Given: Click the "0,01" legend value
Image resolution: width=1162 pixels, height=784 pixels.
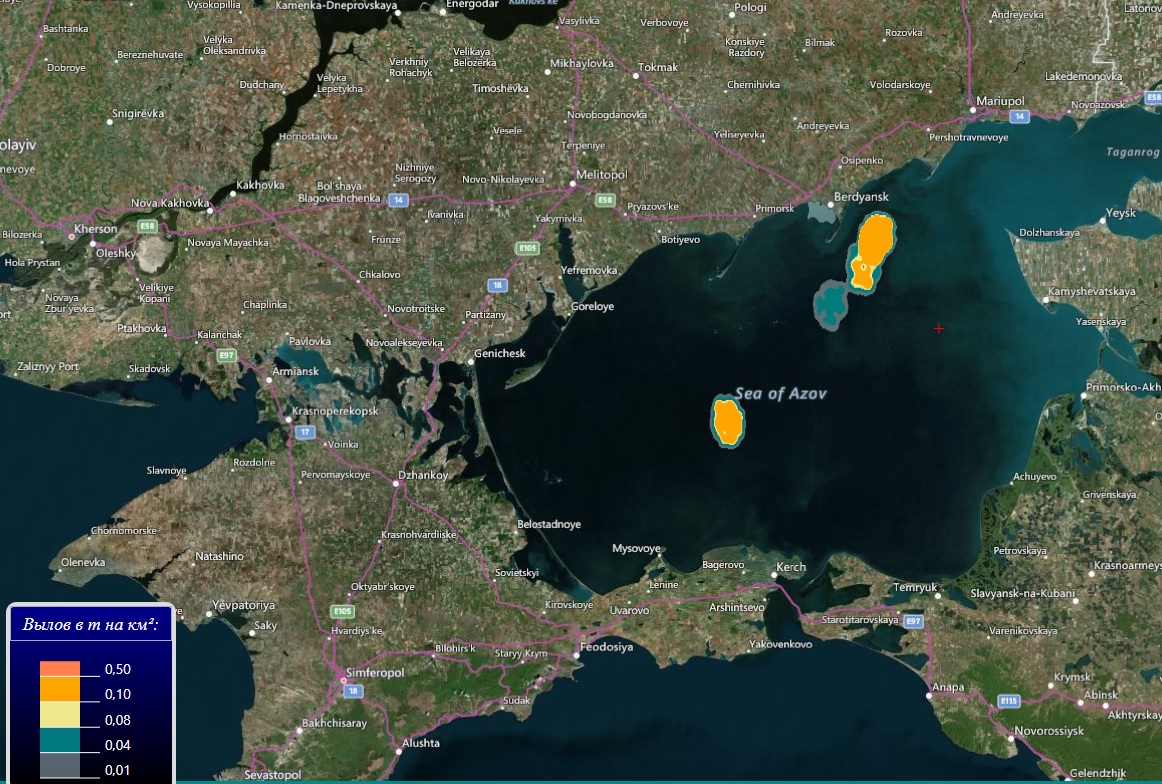Looking at the screenshot, I should point(118,770).
